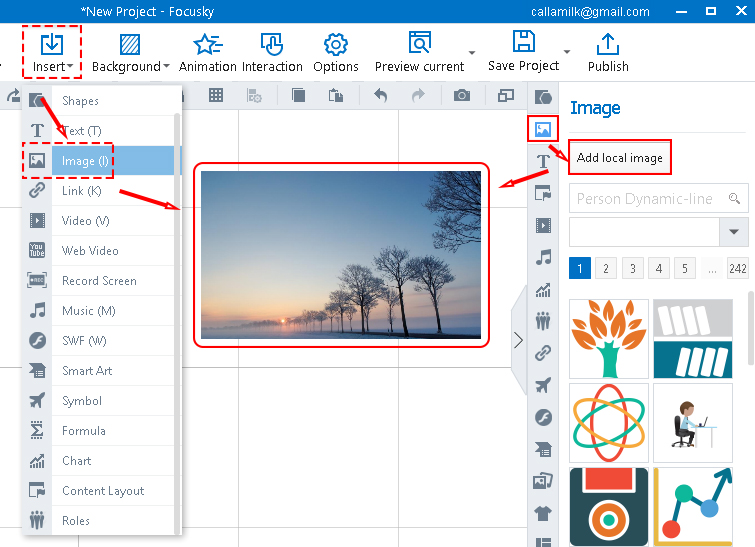Choose SWF (W) from Insert menu
The width and height of the screenshot is (755, 547).
(98, 340)
